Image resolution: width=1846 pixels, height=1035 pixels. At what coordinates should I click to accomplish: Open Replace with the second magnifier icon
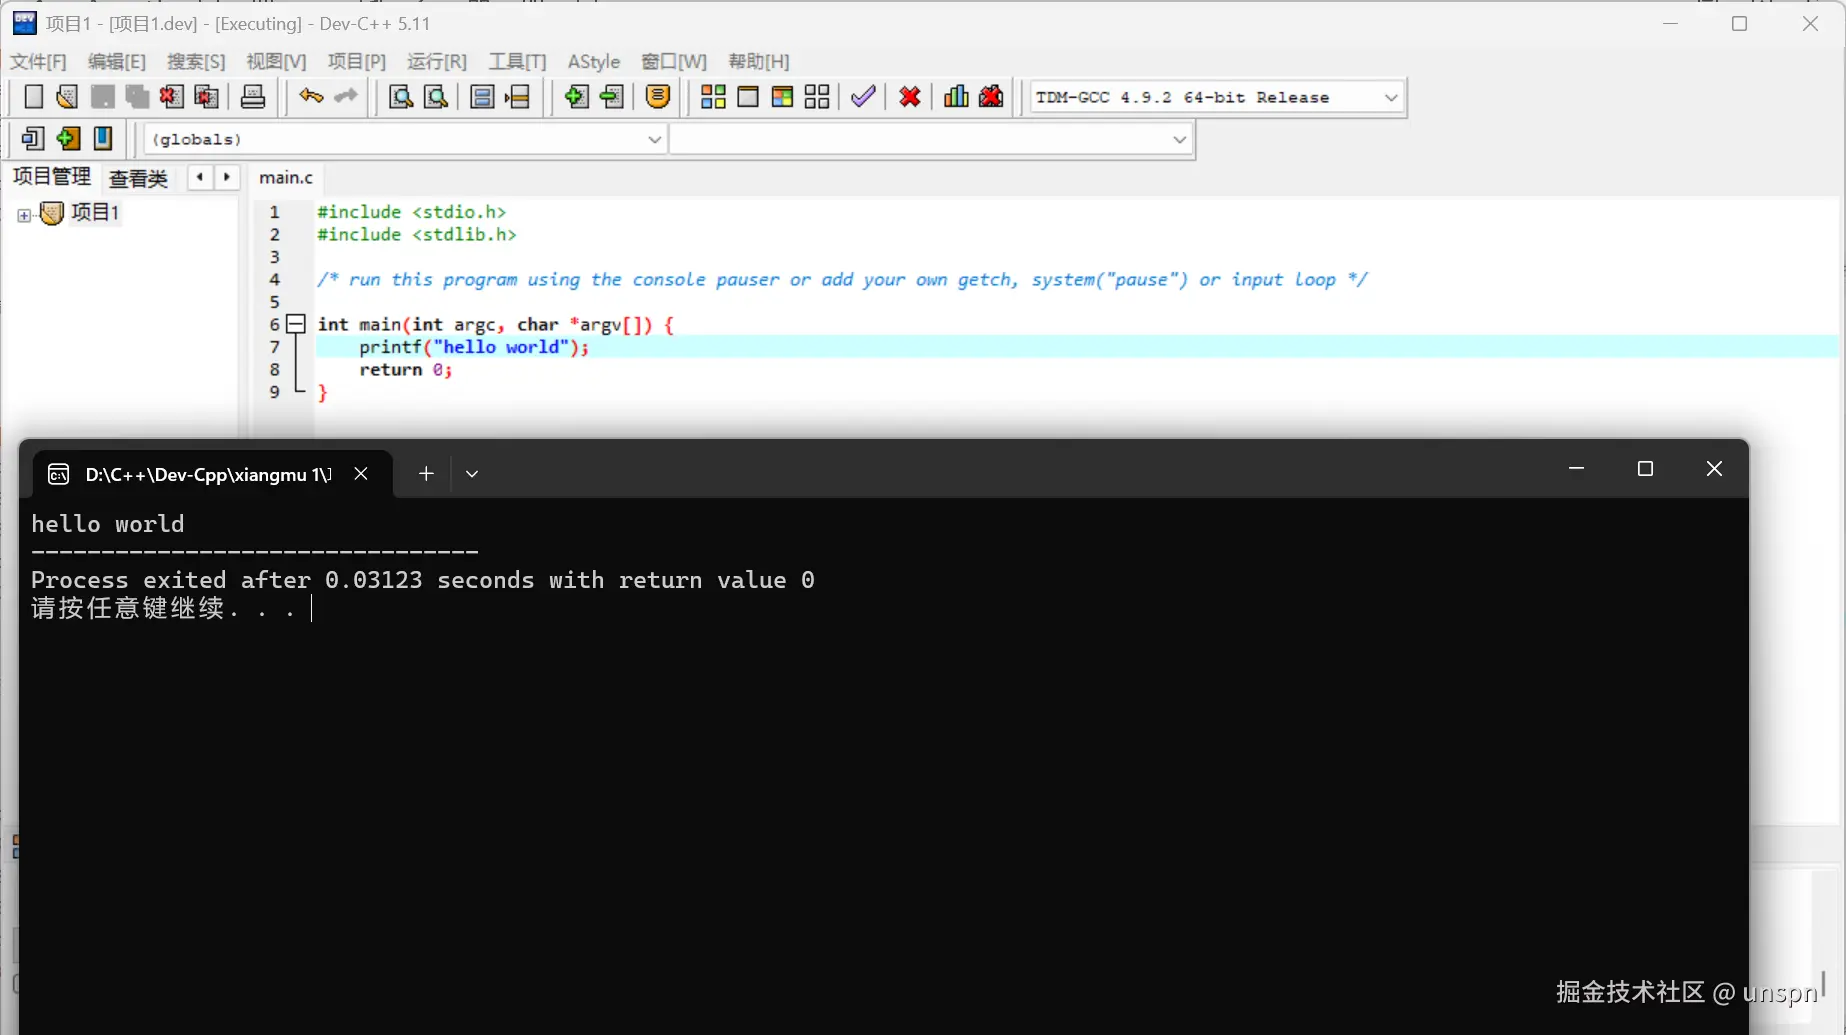(x=436, y=97)
